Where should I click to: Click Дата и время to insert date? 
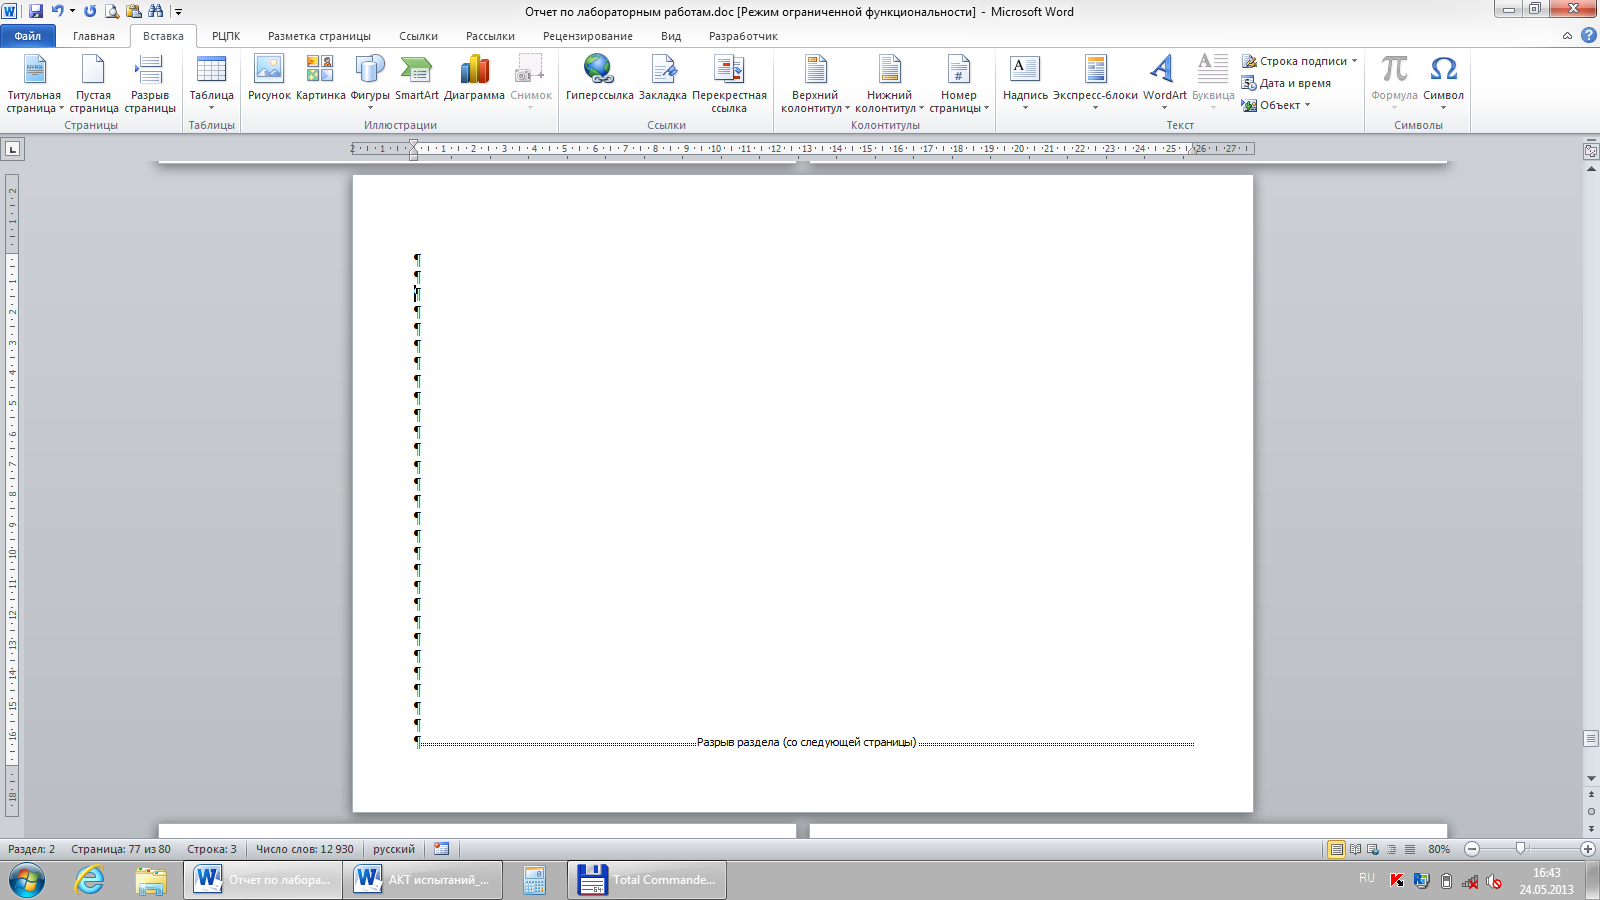tap(1287, 83)
